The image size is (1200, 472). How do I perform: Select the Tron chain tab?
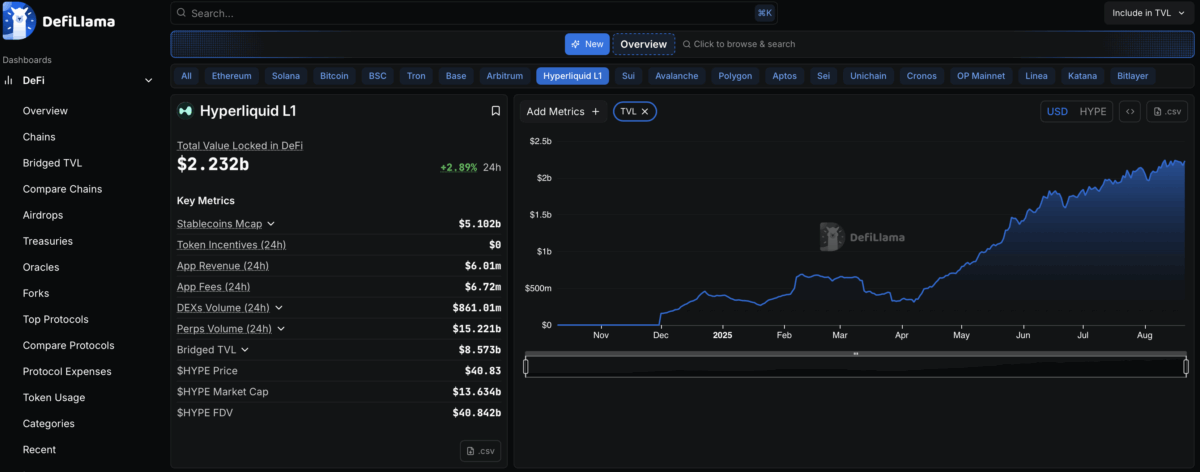tap(416, 76)
